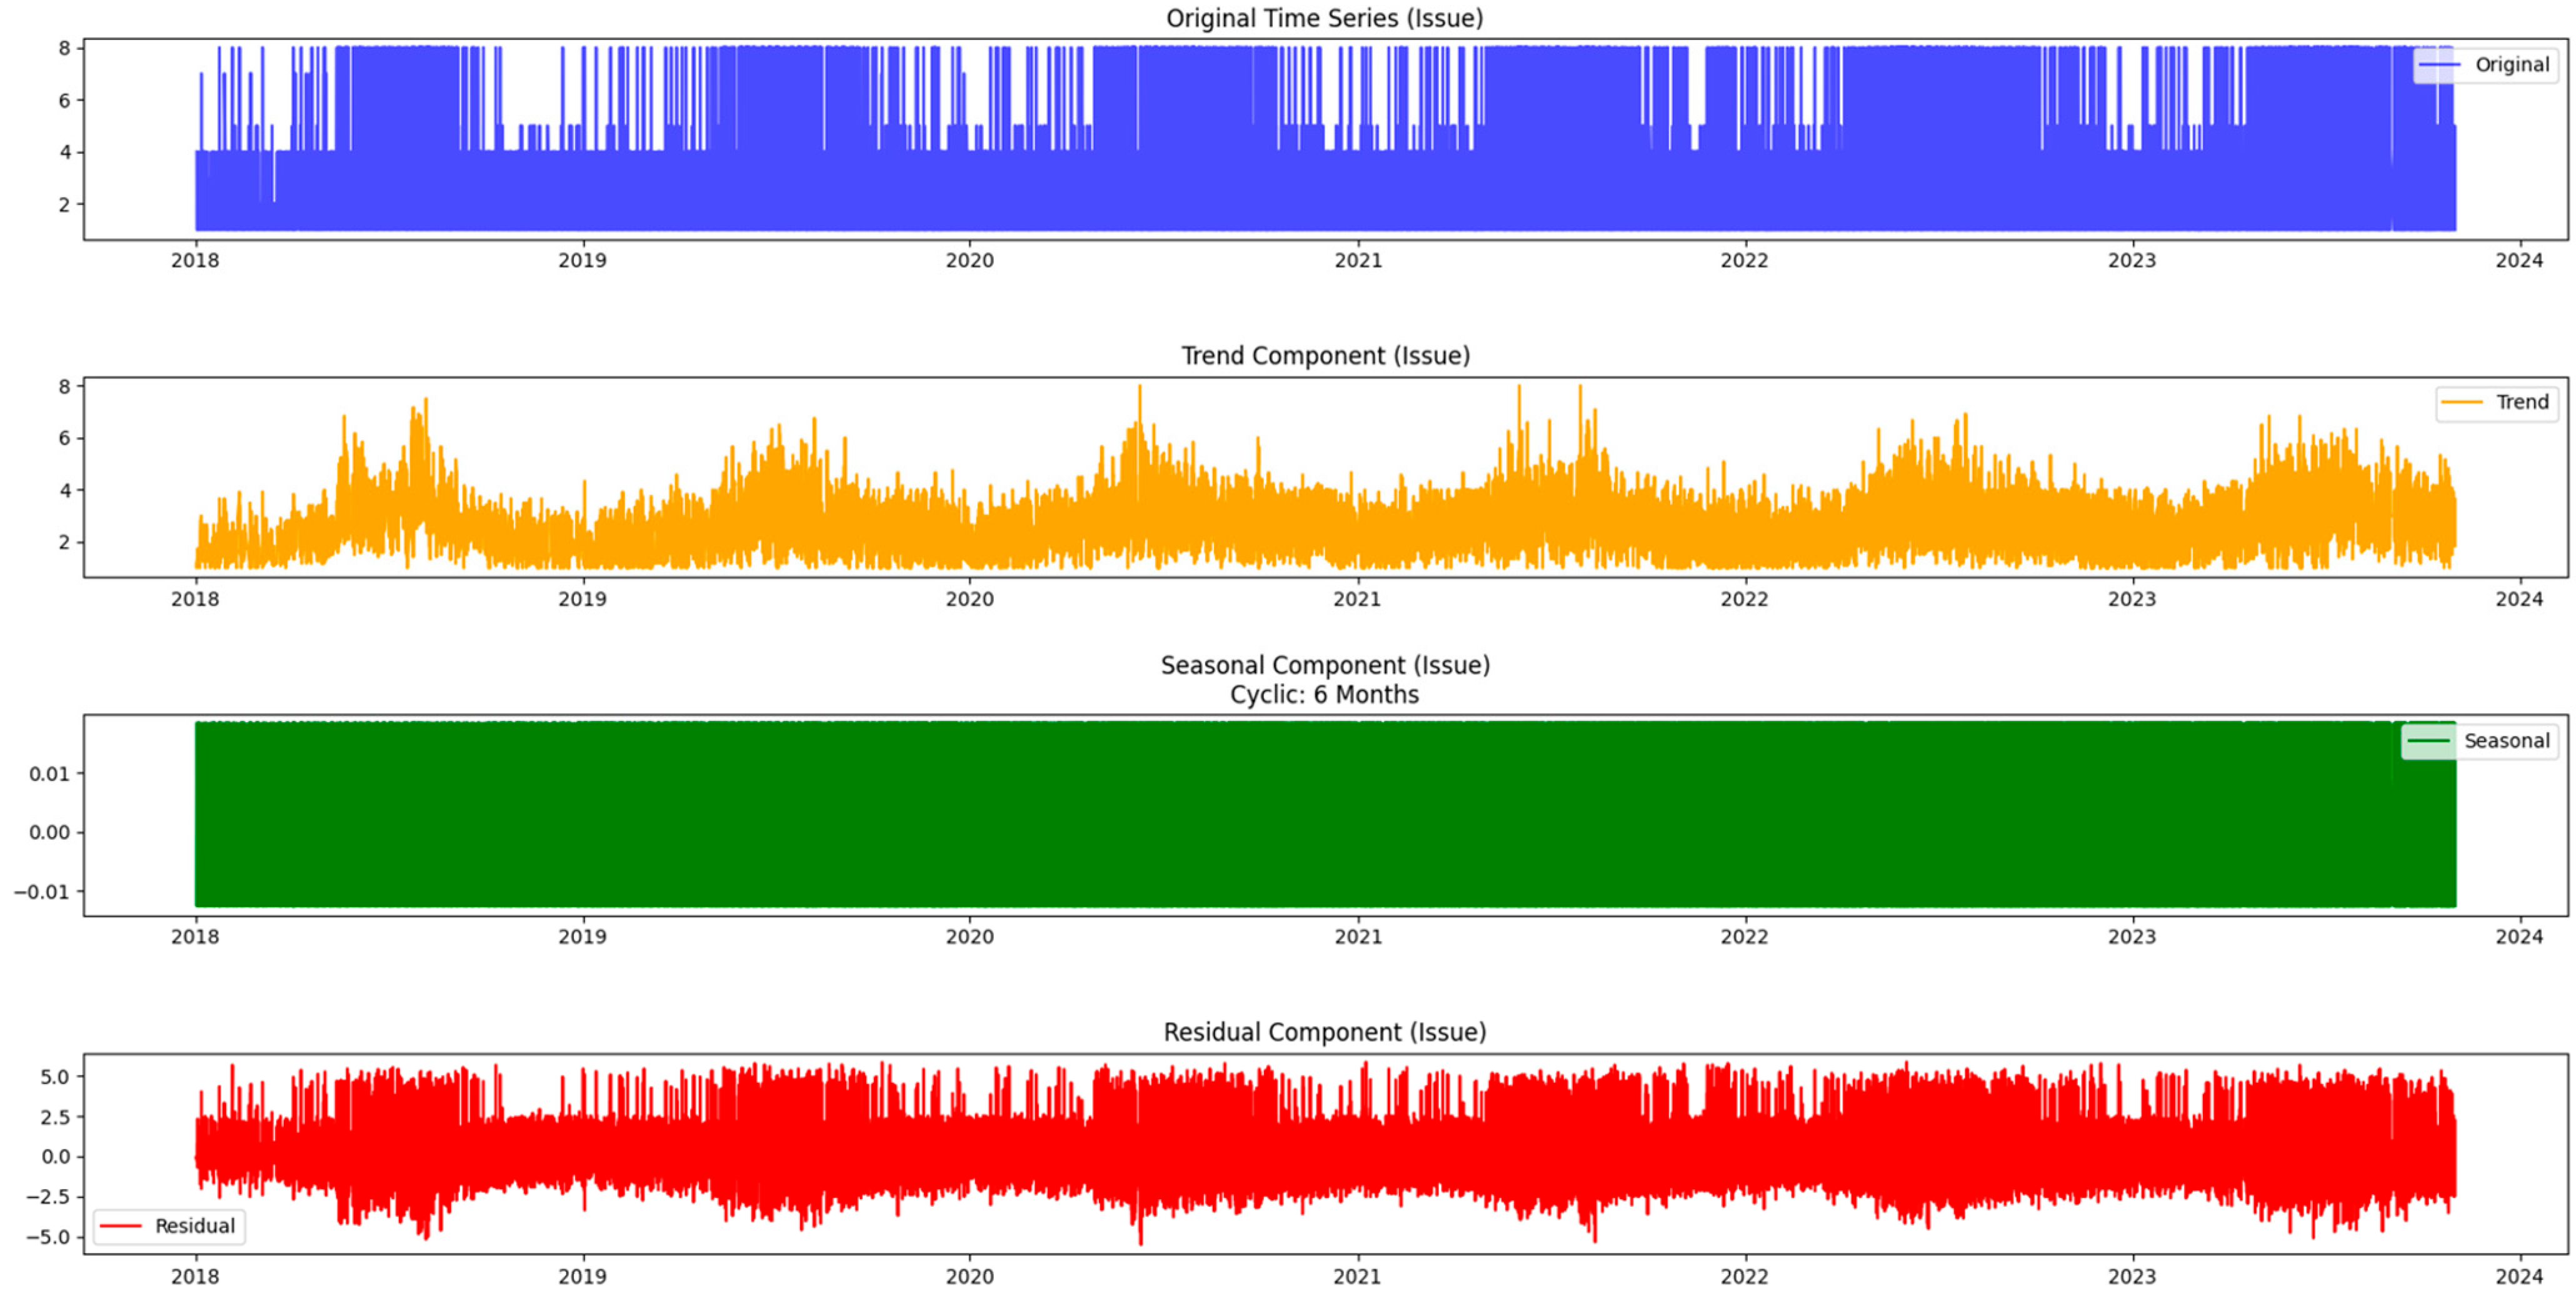Click the 'Seasonal Component (Issue)' title
2576x1293 pixels.
1325,665
